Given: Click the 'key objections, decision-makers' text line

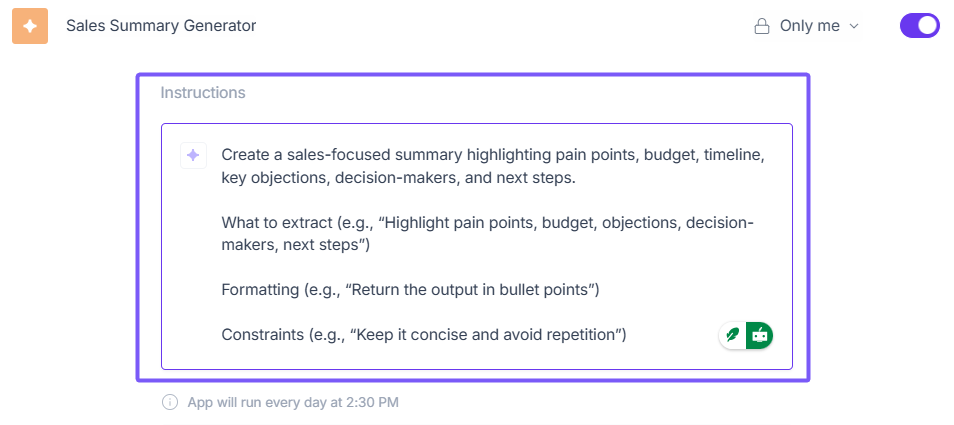Looking at the screenshot, I should tap(400, 177).
